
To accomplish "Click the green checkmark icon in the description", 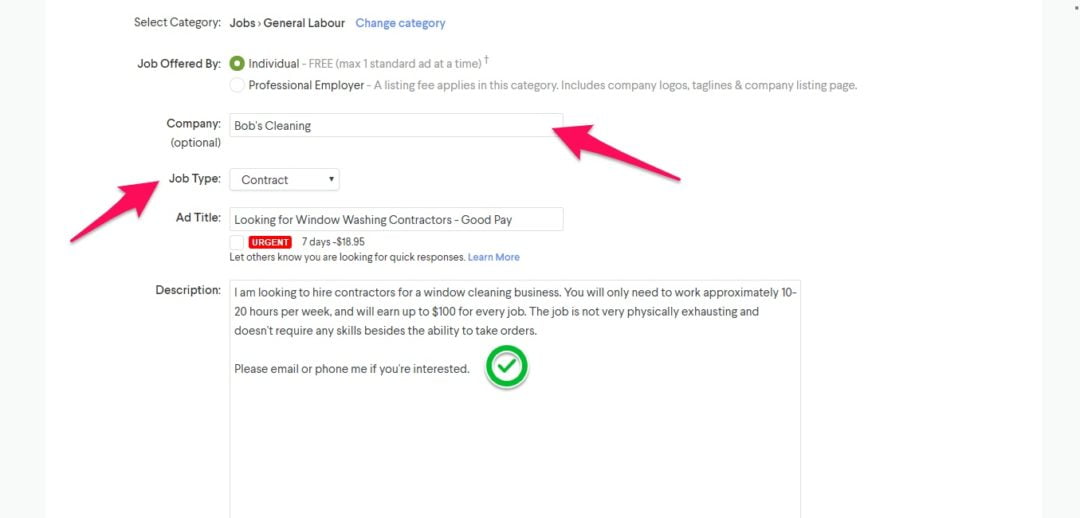I will (x=507, y=368).
